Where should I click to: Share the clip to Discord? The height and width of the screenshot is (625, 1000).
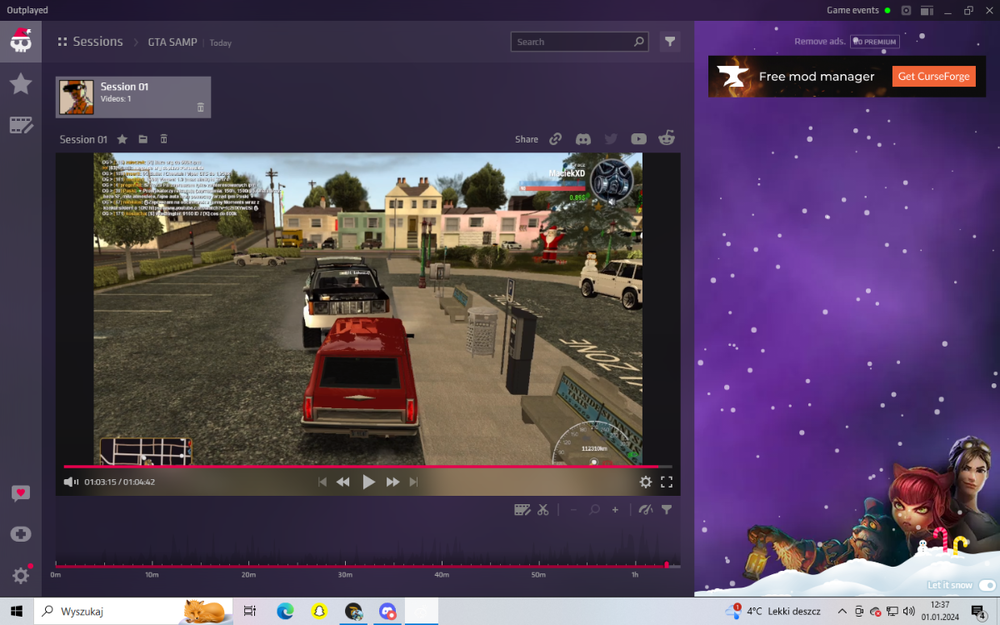click(x=583, y=139)
